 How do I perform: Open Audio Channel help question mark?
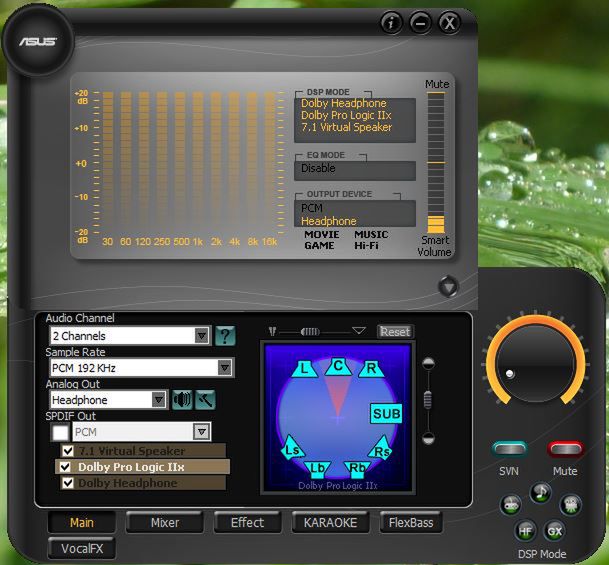[x=225, y=335]
